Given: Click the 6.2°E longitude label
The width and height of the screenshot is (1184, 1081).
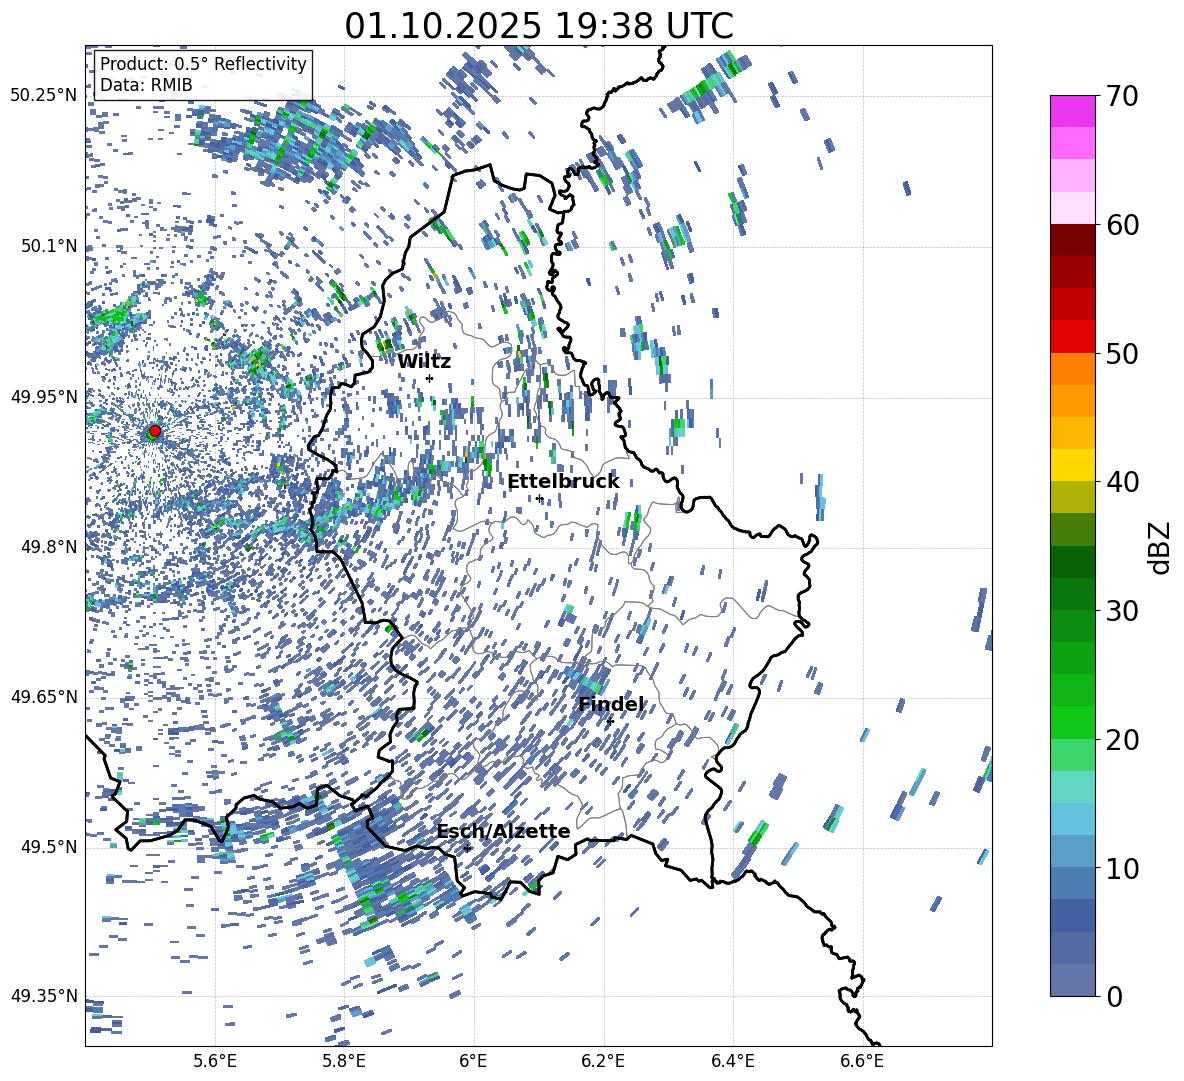Looking at the screenshot, I should [x=603, y=1061].
